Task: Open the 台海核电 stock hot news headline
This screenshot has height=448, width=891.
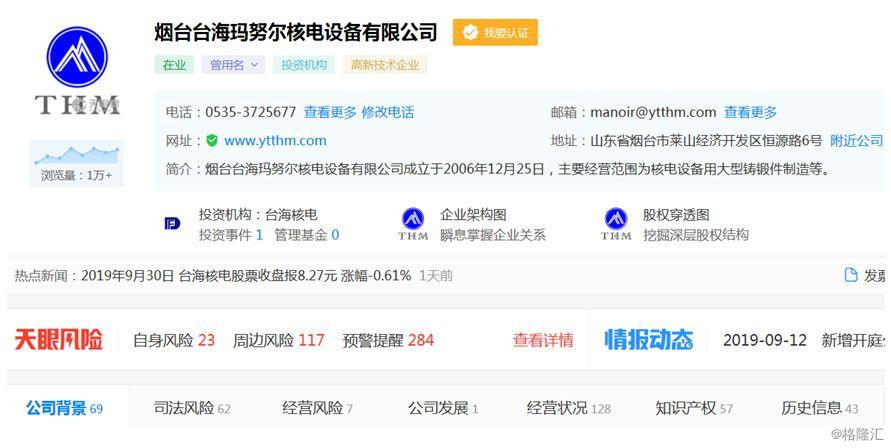Action: pyautogui.click(x=246, y=276)
